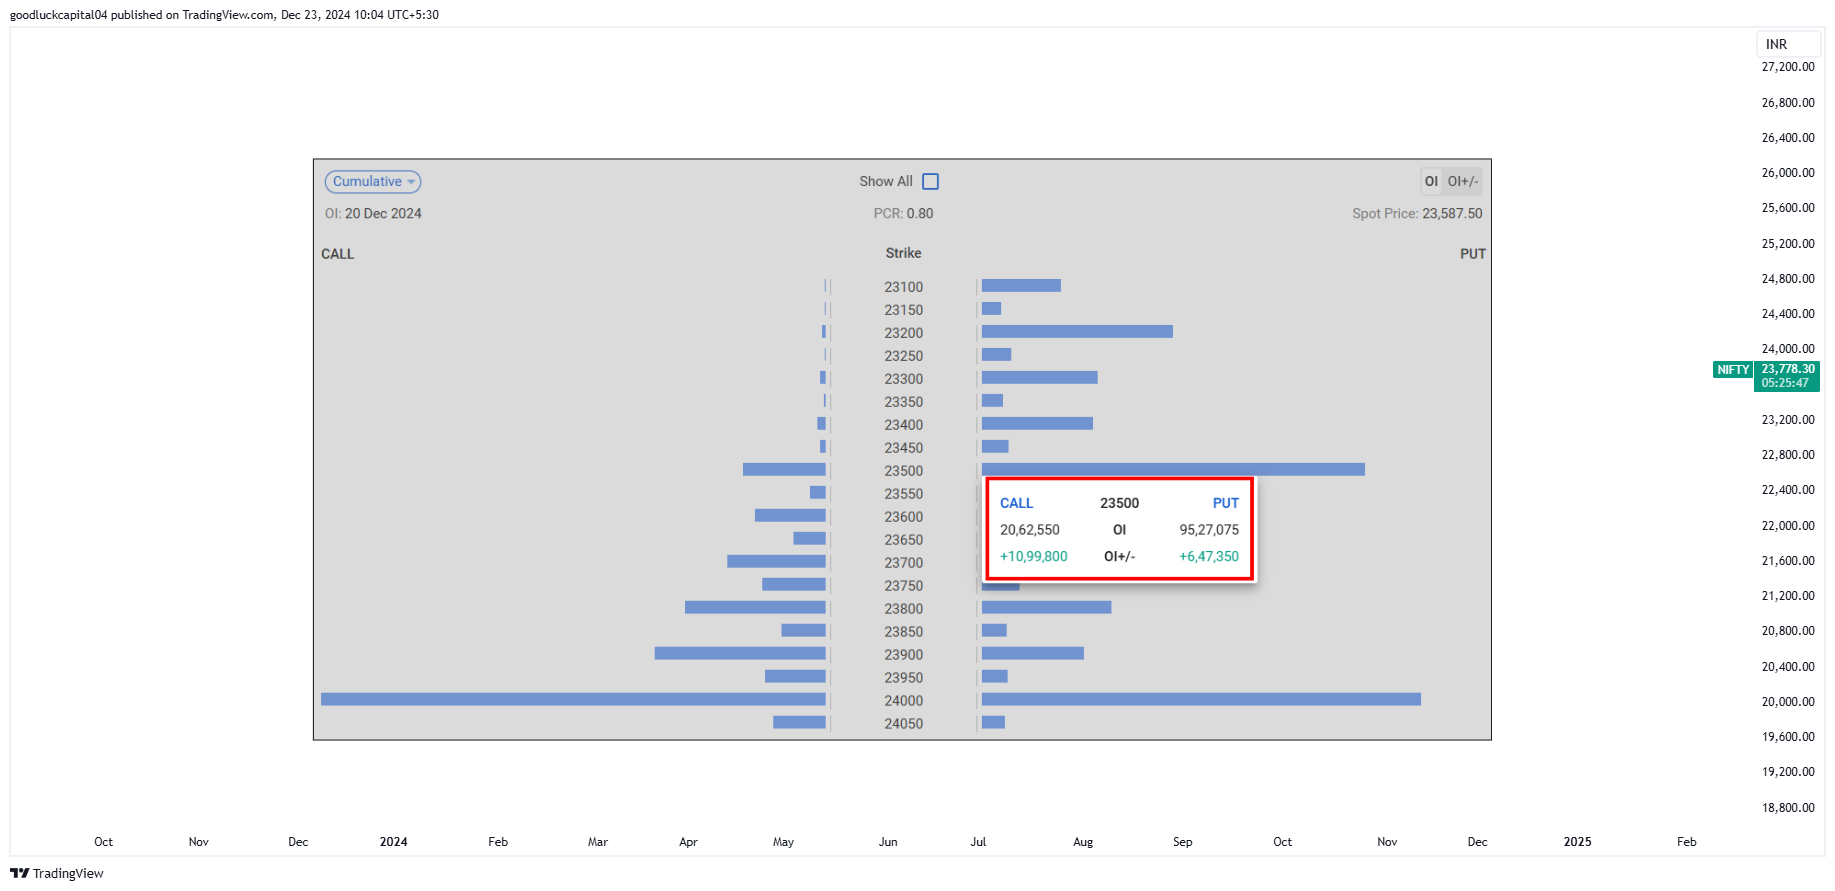Click the CALL column header
1835x891 pixels.
point(337,254)
